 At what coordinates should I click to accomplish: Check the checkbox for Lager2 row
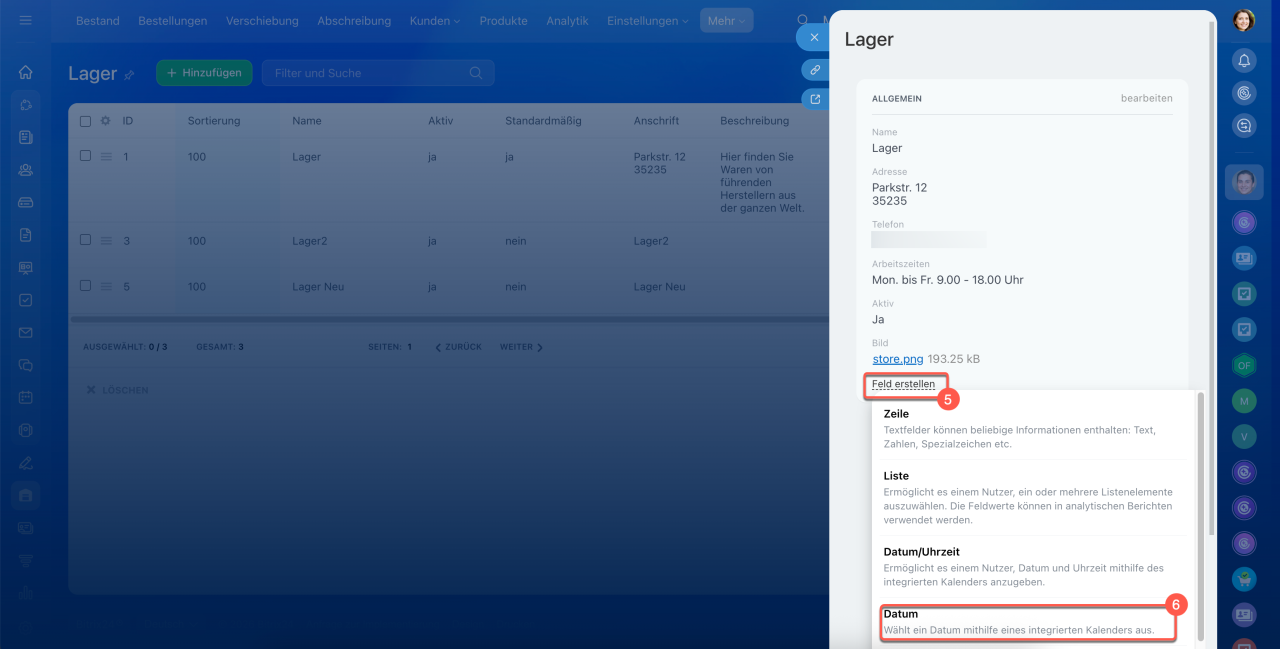pos(85,240)
